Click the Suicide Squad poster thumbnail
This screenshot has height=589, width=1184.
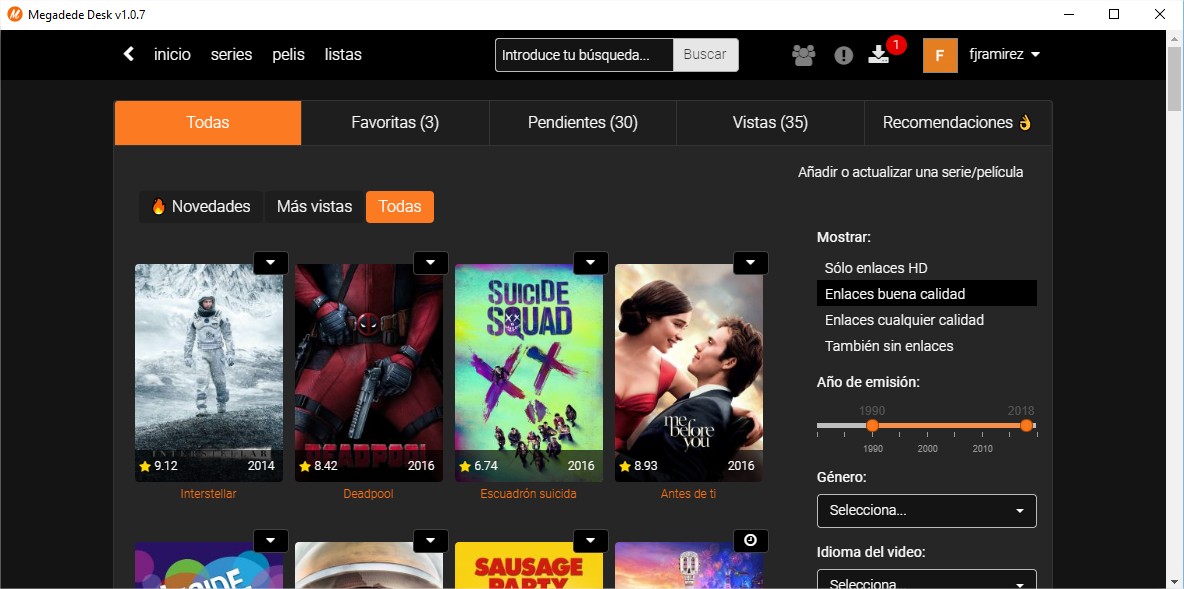tap(529, 372)
